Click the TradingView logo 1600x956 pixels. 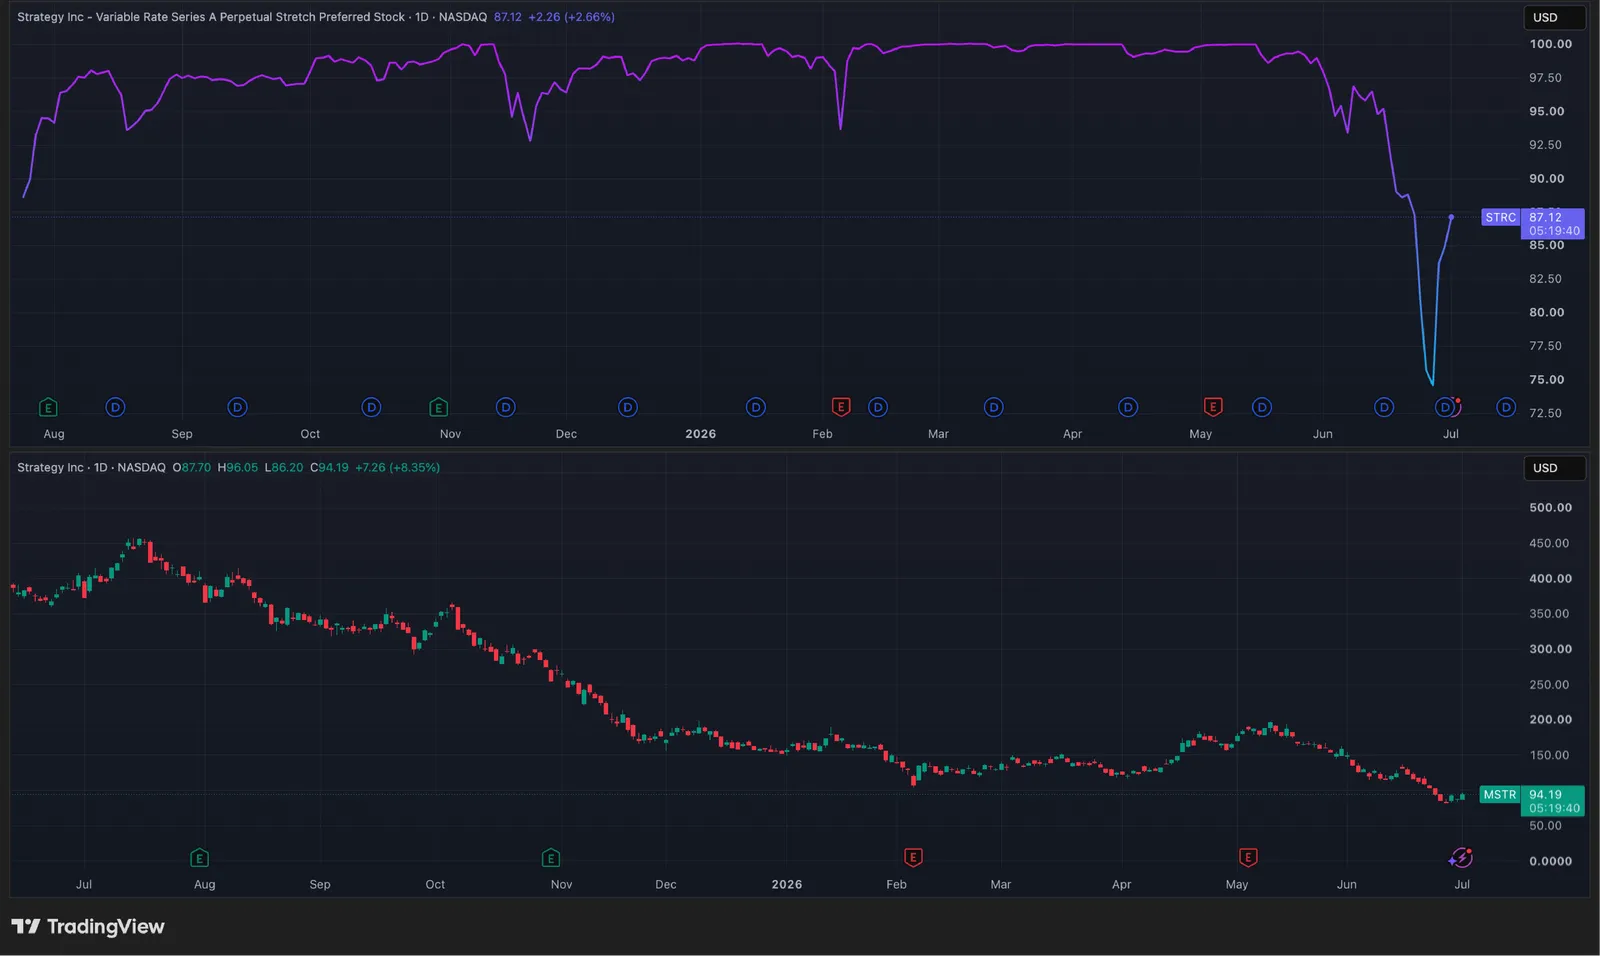[x=88, y=927]
